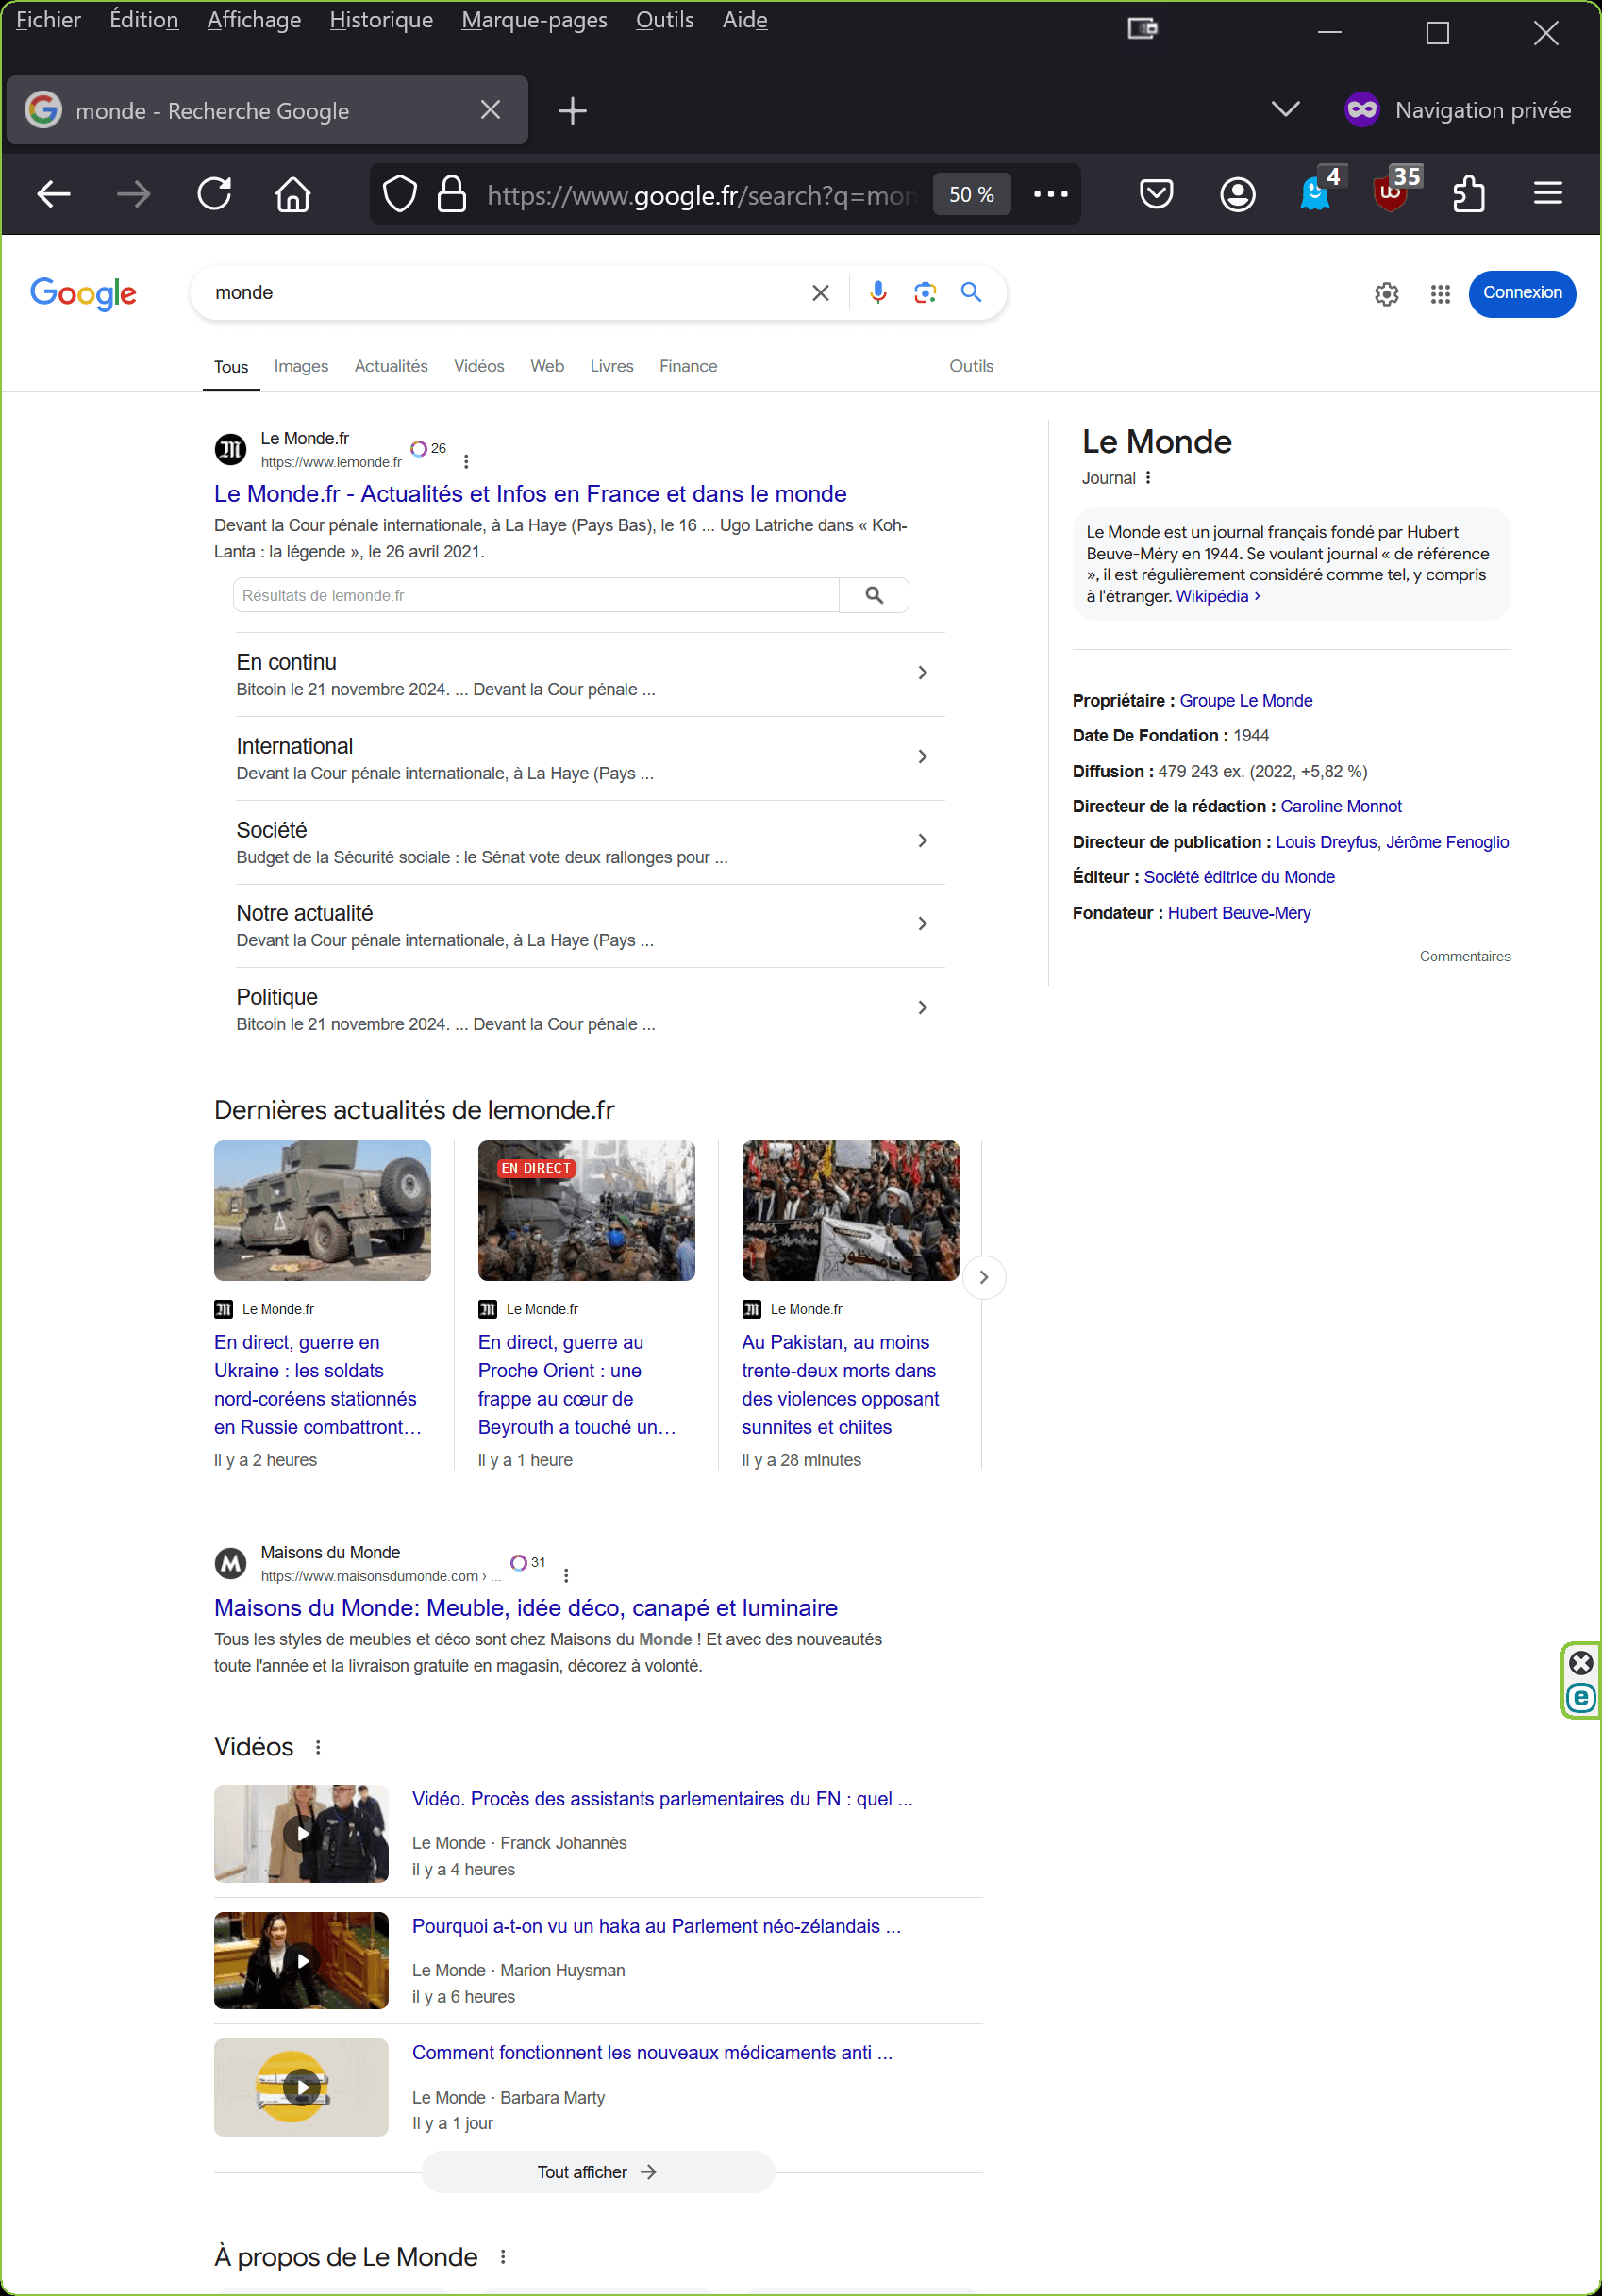Submit search with magnifier icon
Screen dimensions: 1602x2296
tap(971, 292)
